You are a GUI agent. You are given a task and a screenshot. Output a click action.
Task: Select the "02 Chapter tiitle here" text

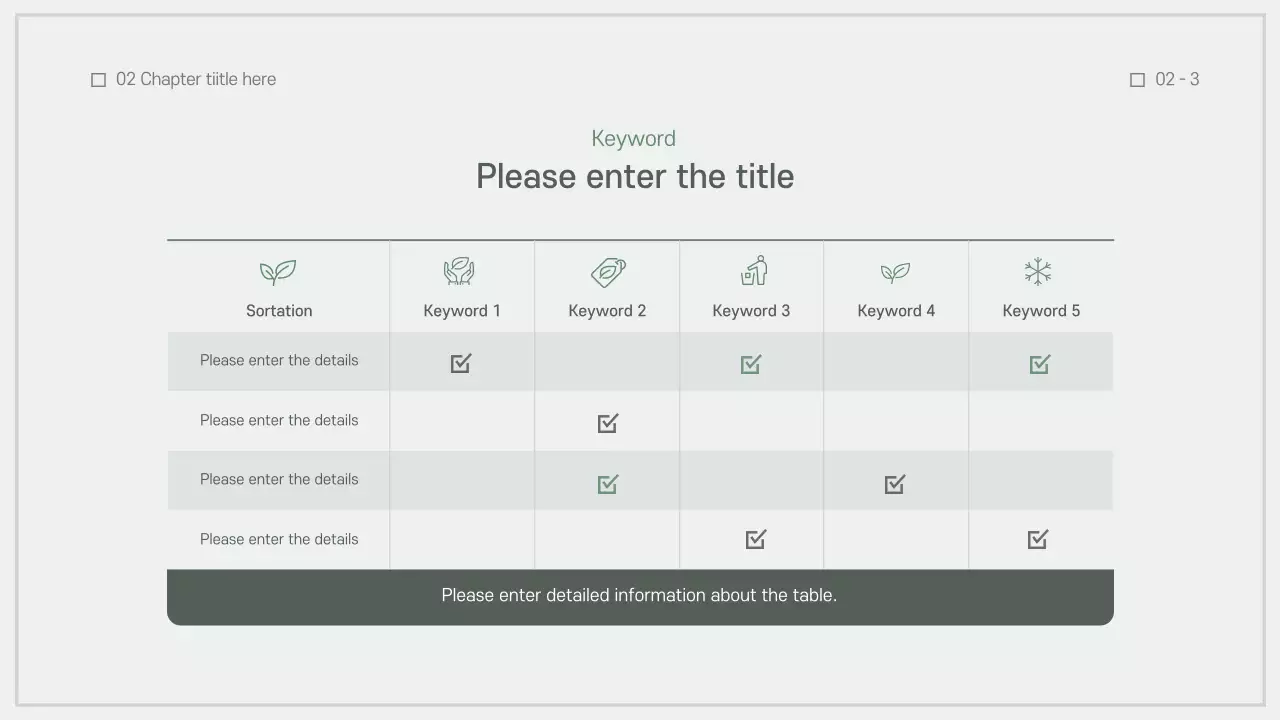pyautogui.click(x=196, y=79)
